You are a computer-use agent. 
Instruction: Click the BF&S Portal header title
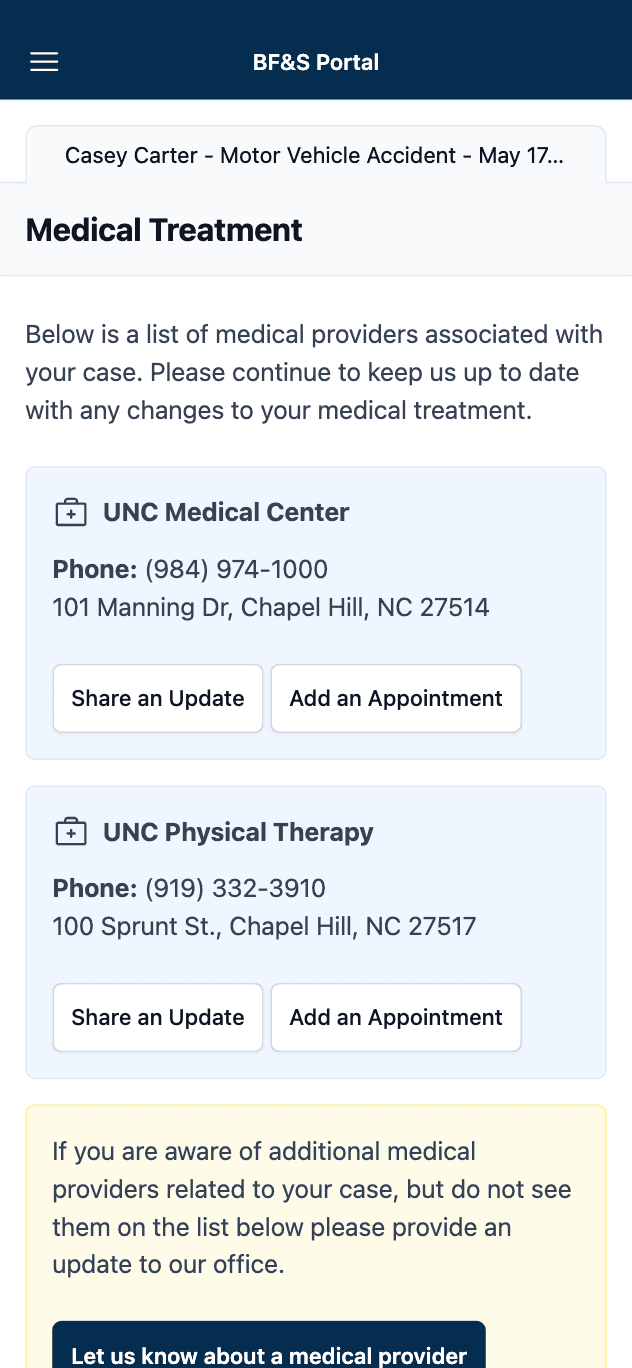316,62
